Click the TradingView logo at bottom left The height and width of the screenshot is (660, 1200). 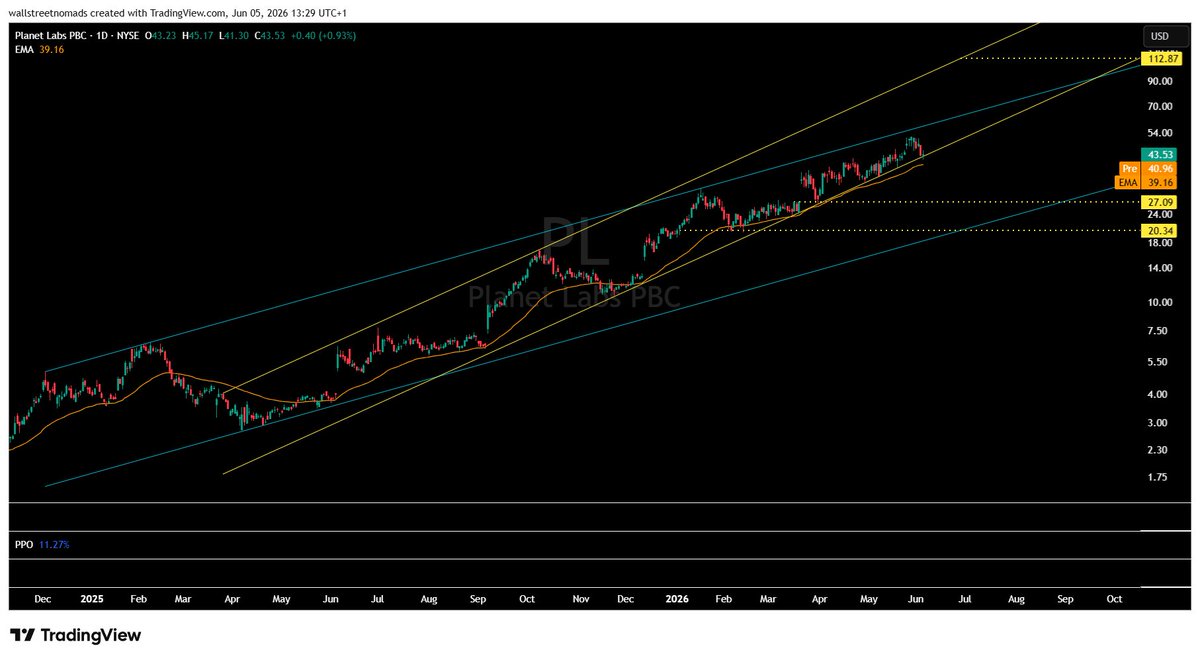click(75, 635)
